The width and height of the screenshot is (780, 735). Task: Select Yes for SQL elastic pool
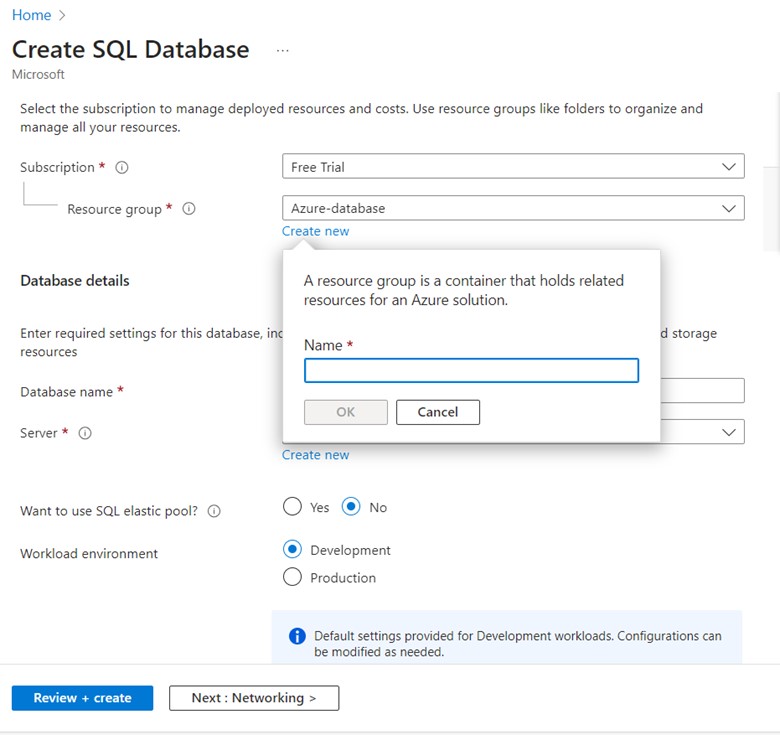(x=292, y=507)
